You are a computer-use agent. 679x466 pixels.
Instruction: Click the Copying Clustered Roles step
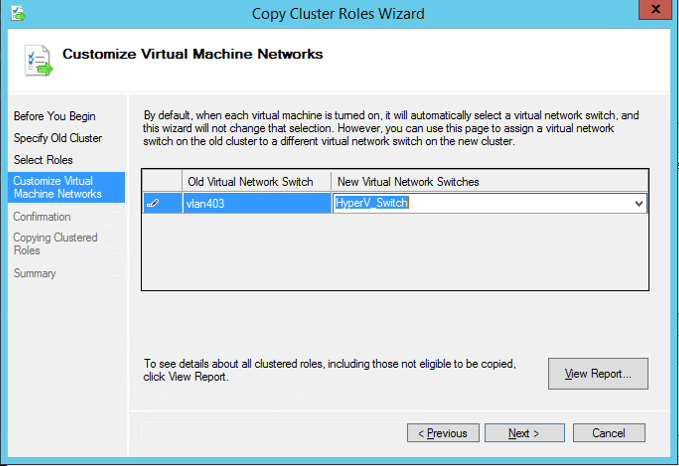[x=55, y=244]
